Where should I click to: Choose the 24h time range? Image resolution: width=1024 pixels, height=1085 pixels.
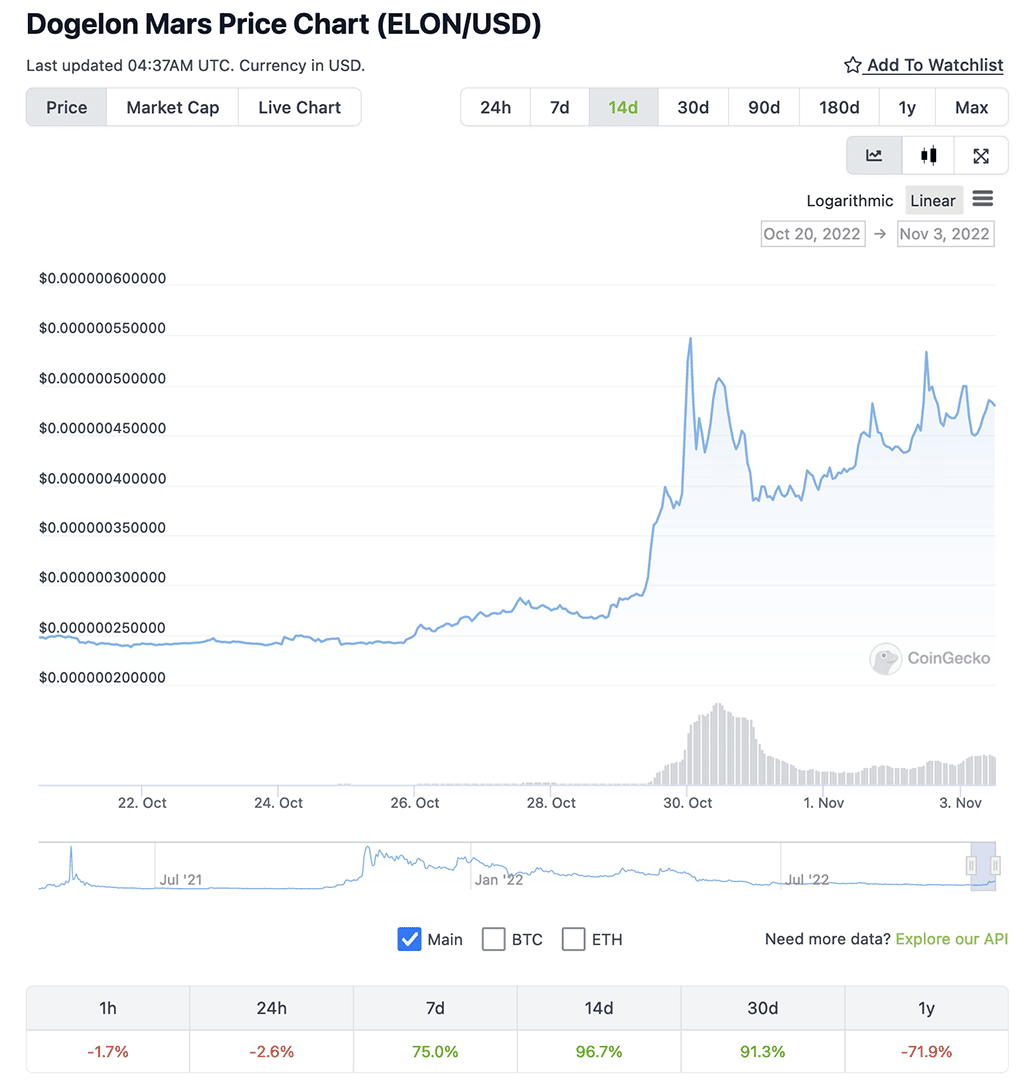(x=495, y=107)
